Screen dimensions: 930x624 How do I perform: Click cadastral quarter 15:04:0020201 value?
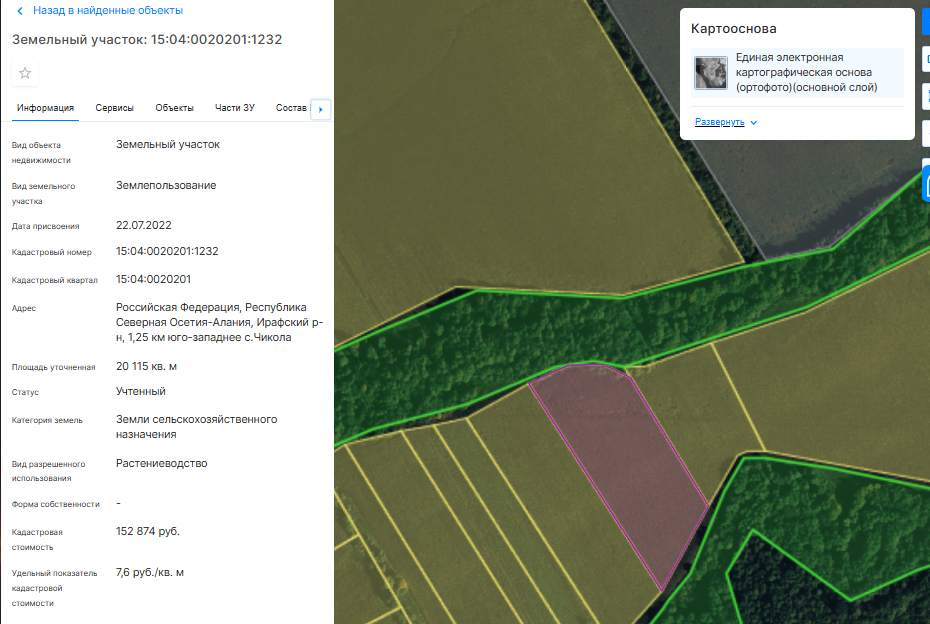154,279
